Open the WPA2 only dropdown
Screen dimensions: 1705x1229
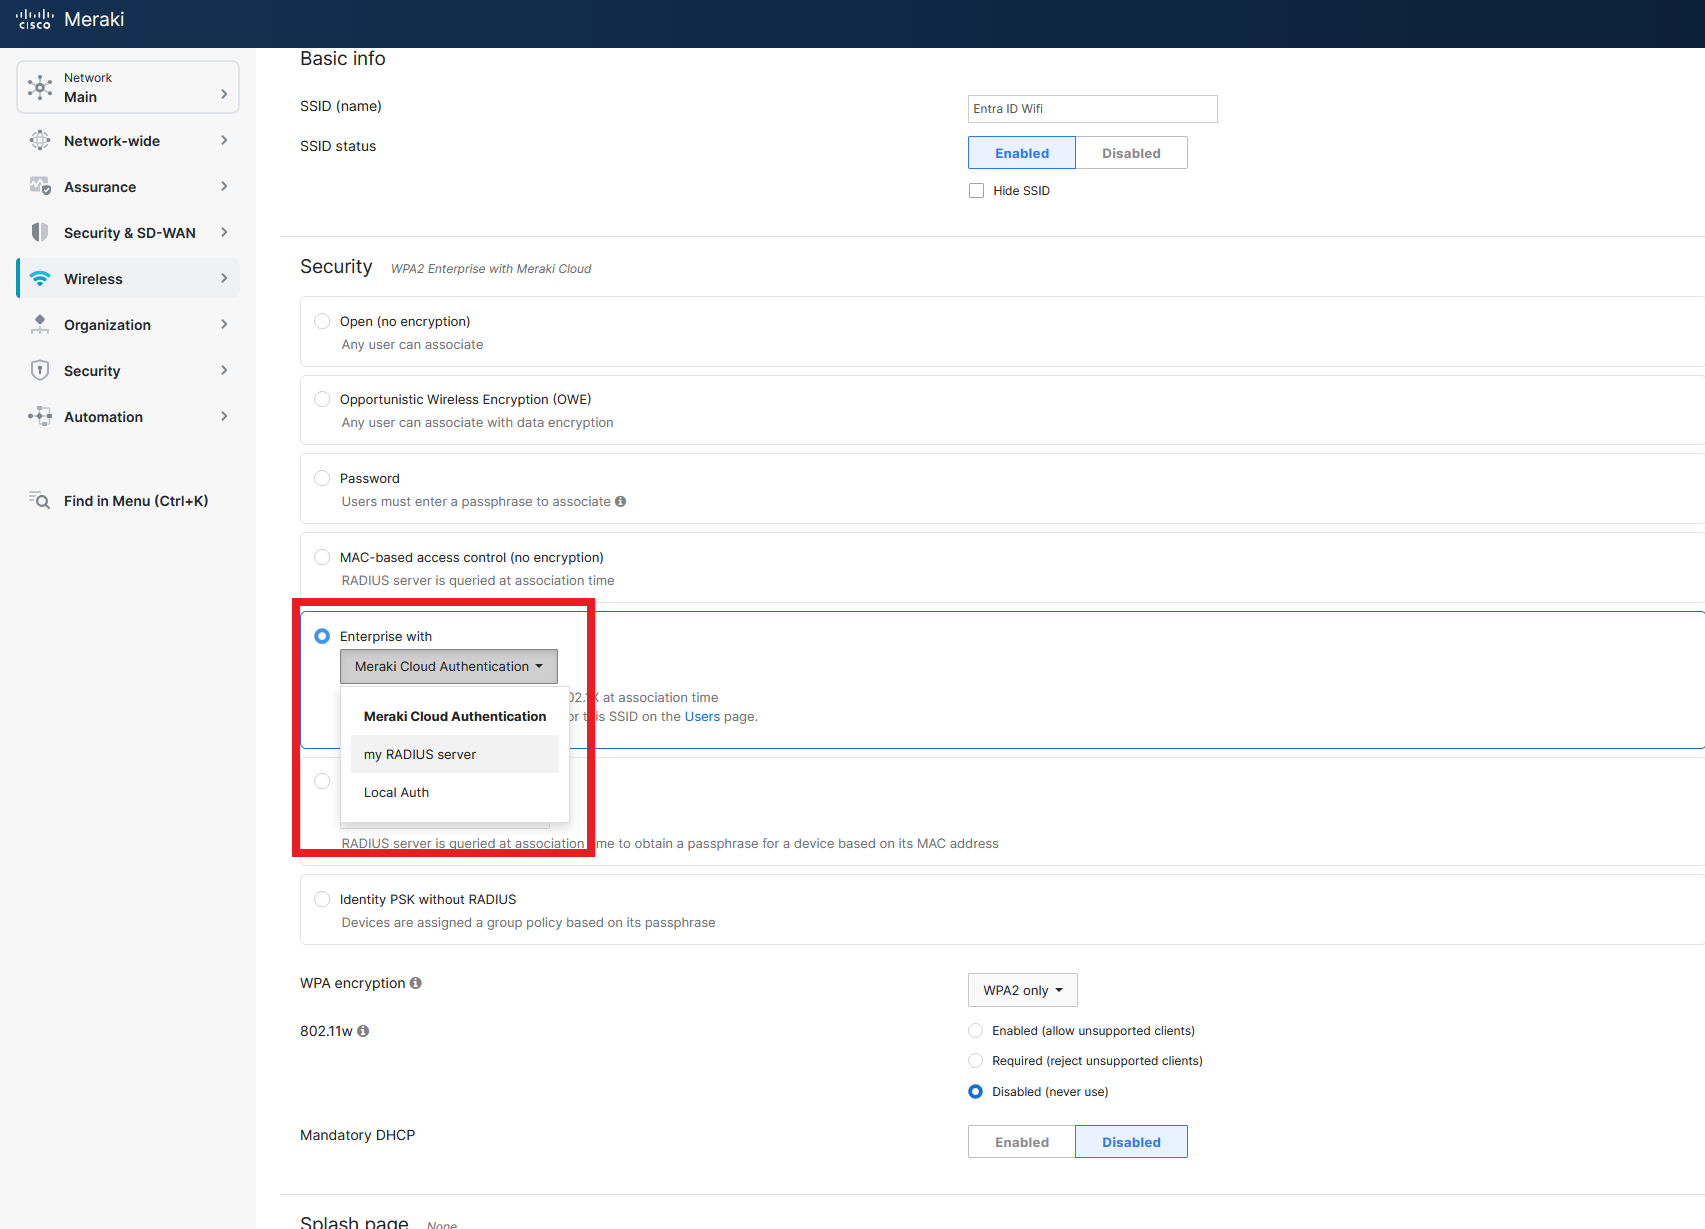1023,990
